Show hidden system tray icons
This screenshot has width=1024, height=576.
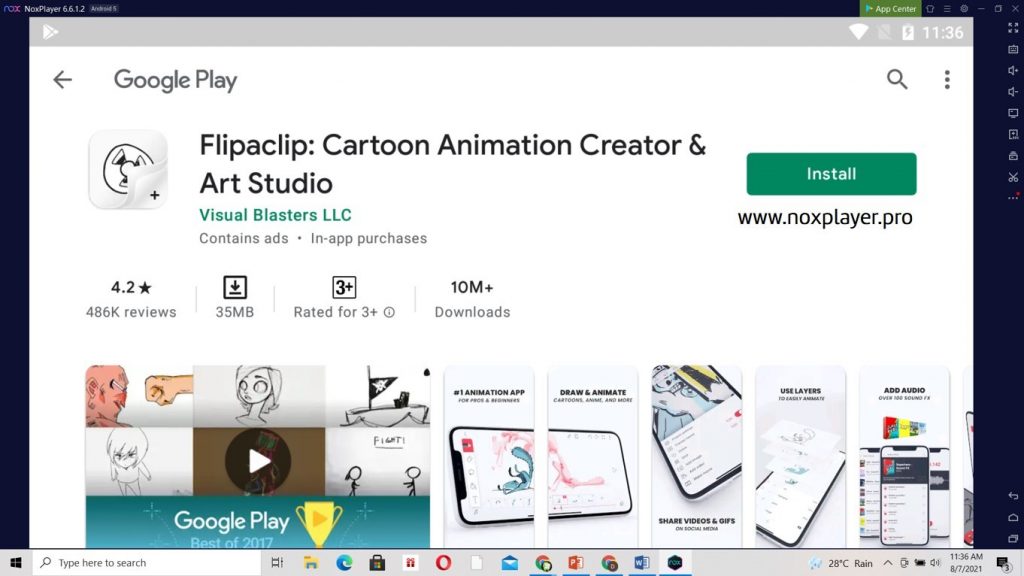coord(888,563)
